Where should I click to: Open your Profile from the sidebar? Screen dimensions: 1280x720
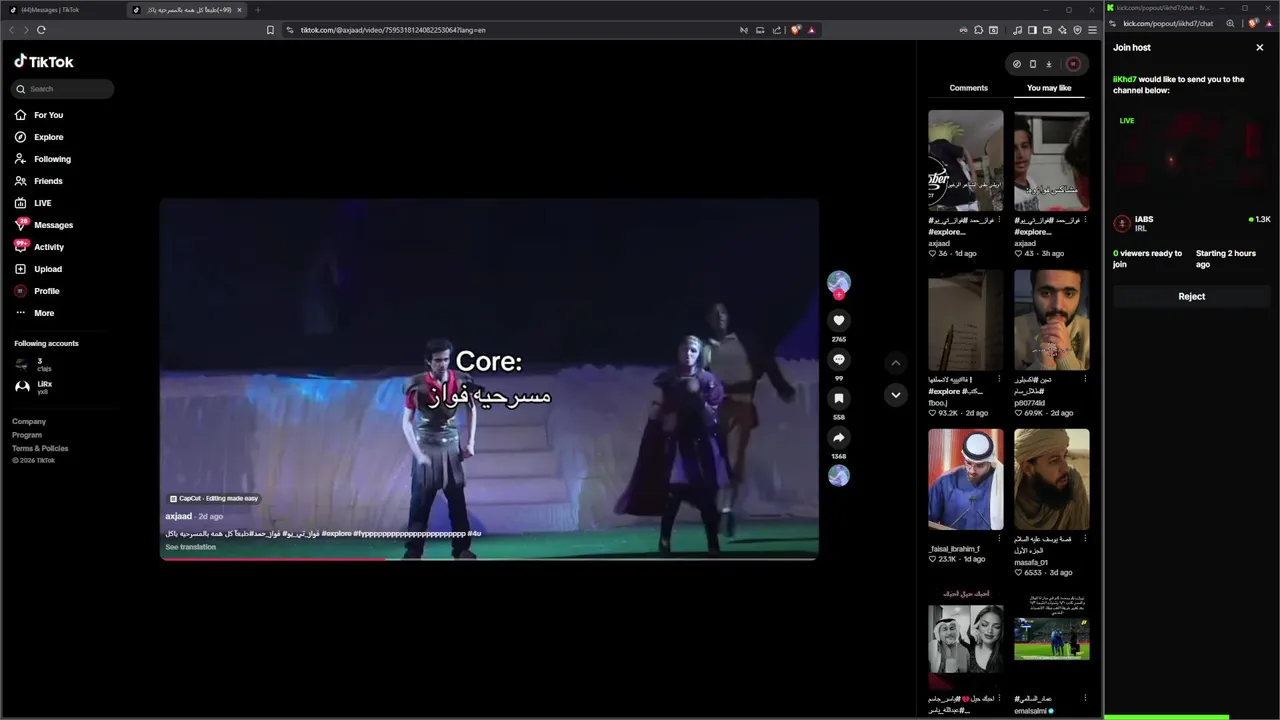(38, 291)
